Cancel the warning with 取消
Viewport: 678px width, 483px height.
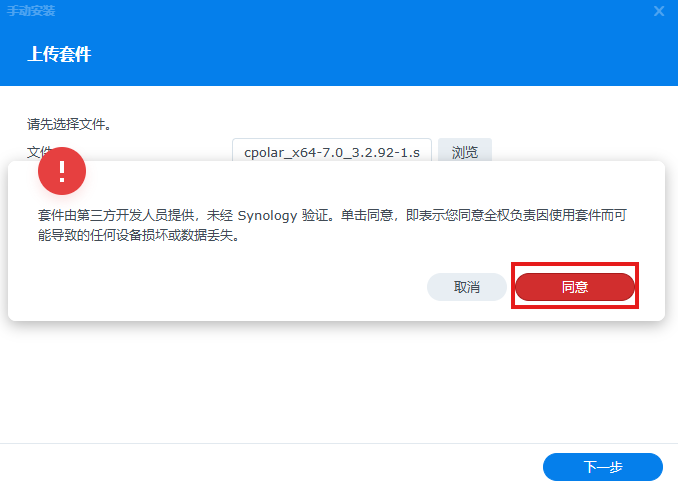pyautogui.click(x=467, y=287)
